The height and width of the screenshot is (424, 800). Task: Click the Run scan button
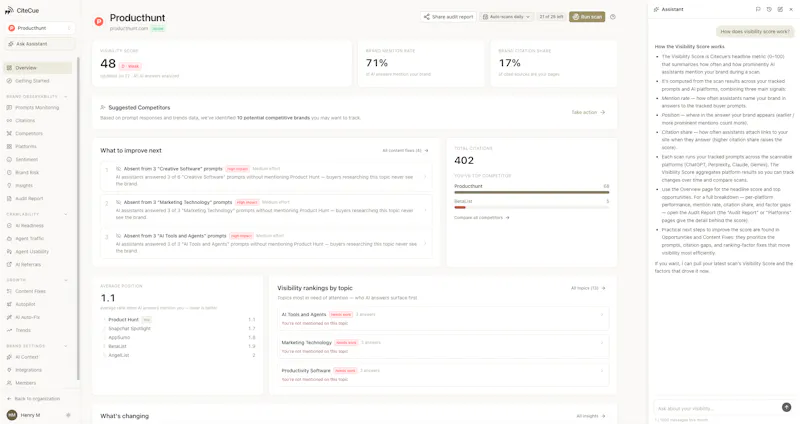(x=587, y=17)
